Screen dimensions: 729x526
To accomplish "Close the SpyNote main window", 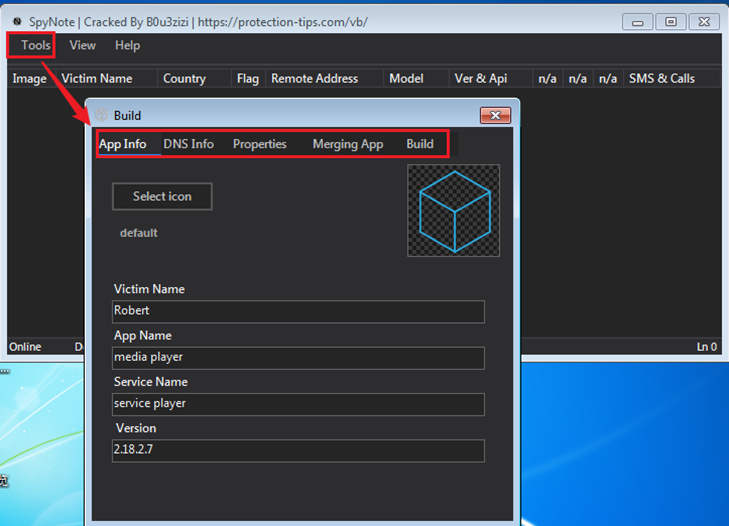I will pos(704,22).
